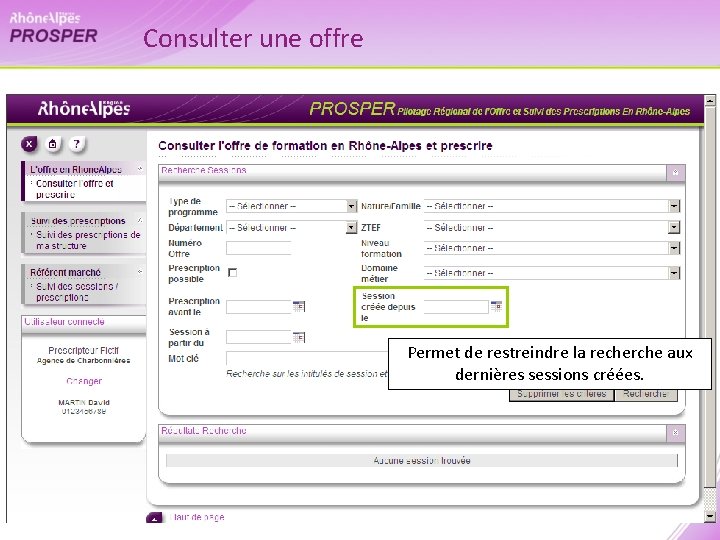Screen dimensions: 720x540
Task: Click scrollbar down arrow at right edge
Action: pos(710,517)
